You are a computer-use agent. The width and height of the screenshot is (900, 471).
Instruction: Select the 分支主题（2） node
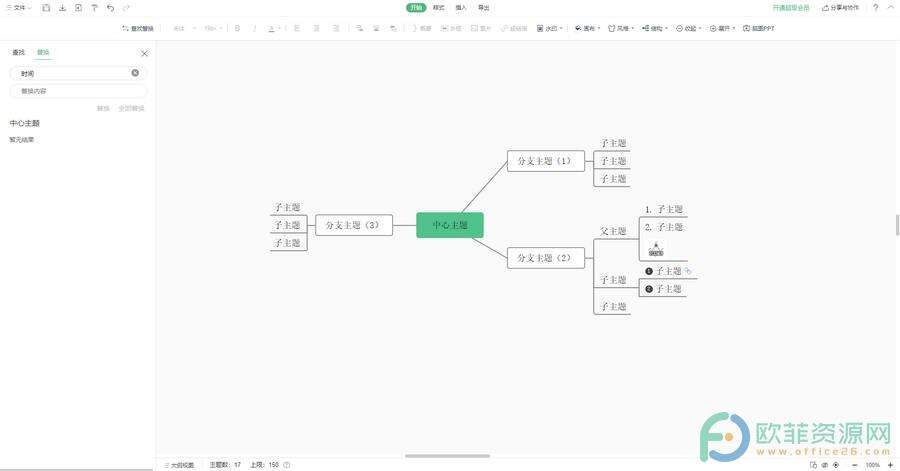[546, 258]
